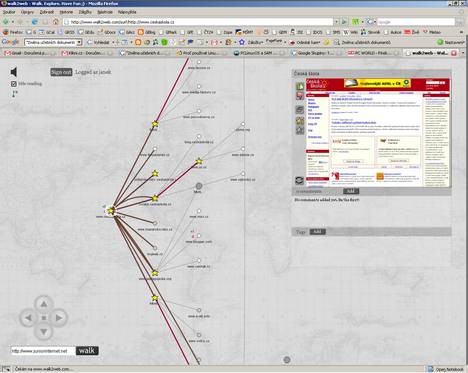The width and height of the screenshot is (468, 373).
Task: Mute sound with the speaker icon
Action: coord(13,72)
